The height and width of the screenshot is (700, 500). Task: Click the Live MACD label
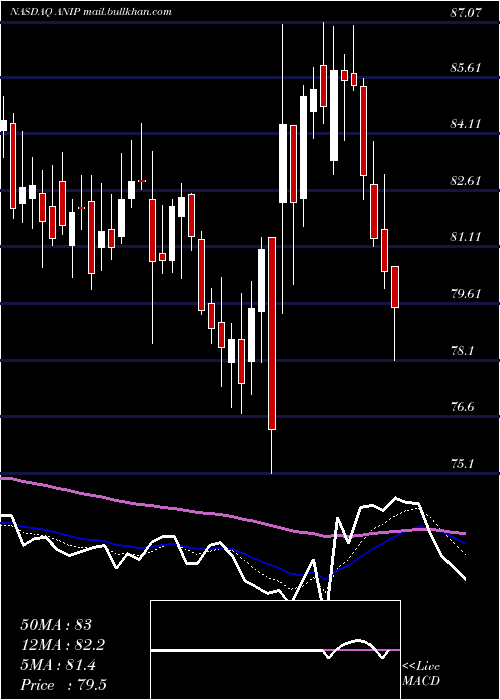pos(421,674)
